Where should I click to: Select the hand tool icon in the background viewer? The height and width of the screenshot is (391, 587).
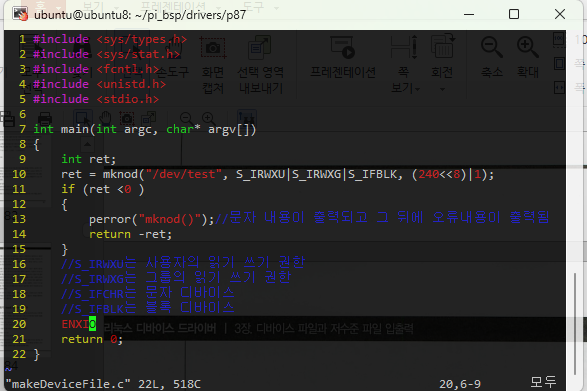(105, 119)
